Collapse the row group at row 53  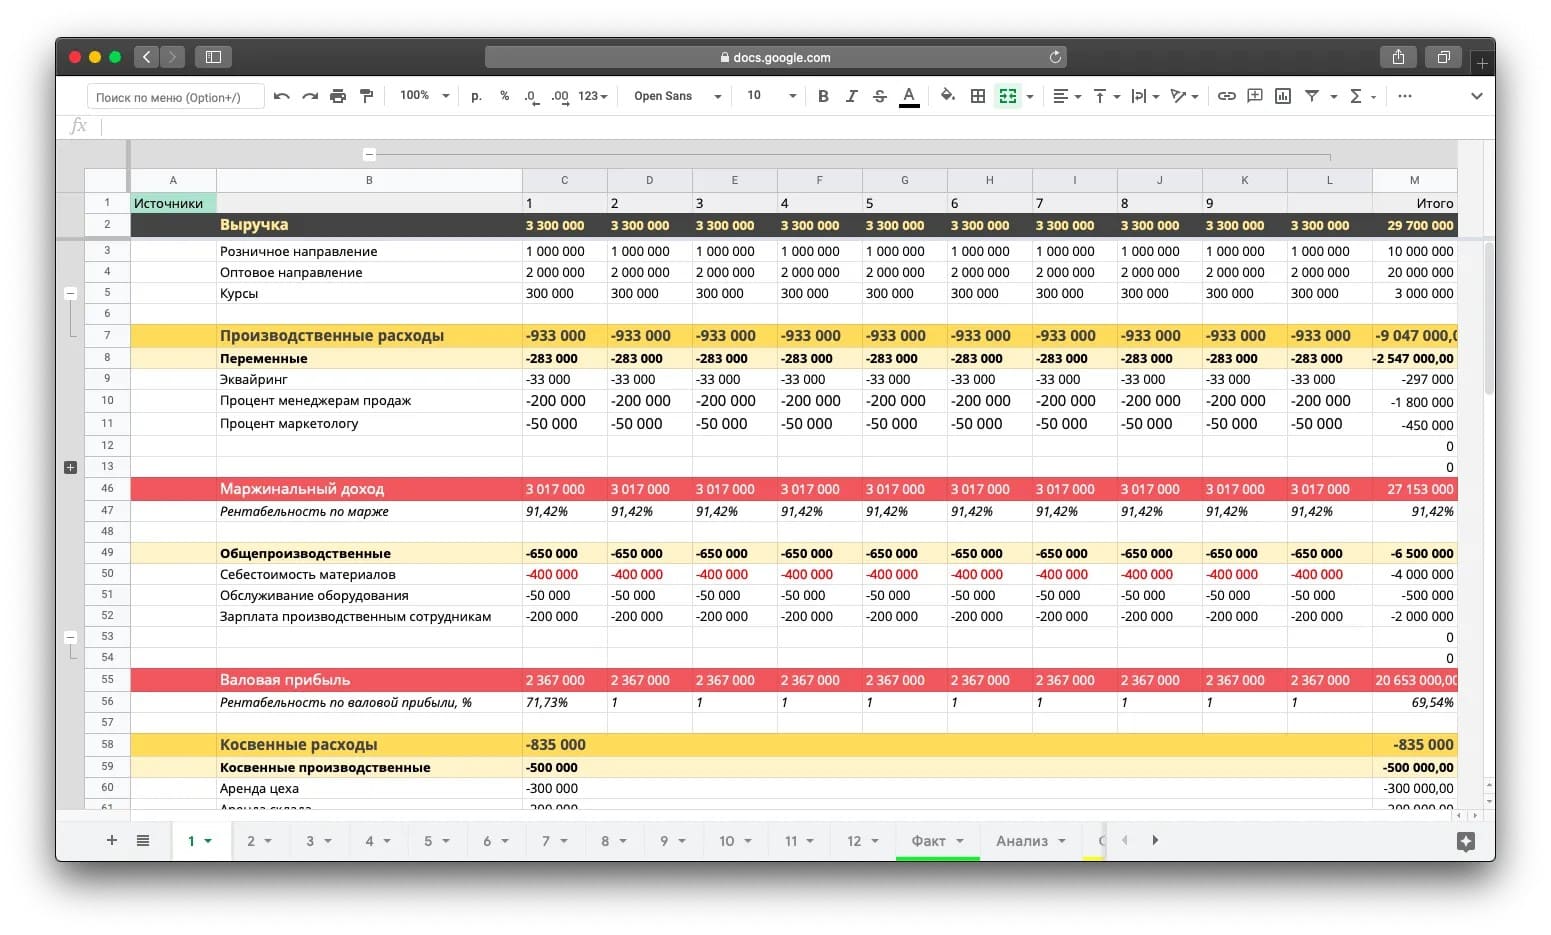(70, 636)
